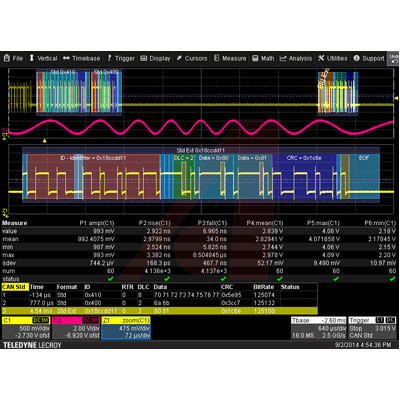This screenshot has height=400, width=400.
Task: Click the Trigger edge icon
Action: (109, 58)
